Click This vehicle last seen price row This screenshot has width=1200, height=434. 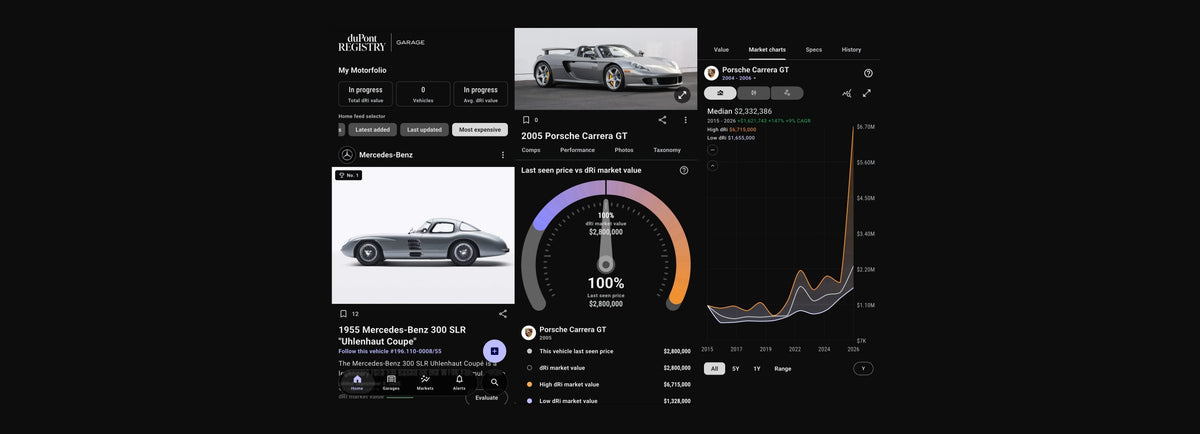606,351
